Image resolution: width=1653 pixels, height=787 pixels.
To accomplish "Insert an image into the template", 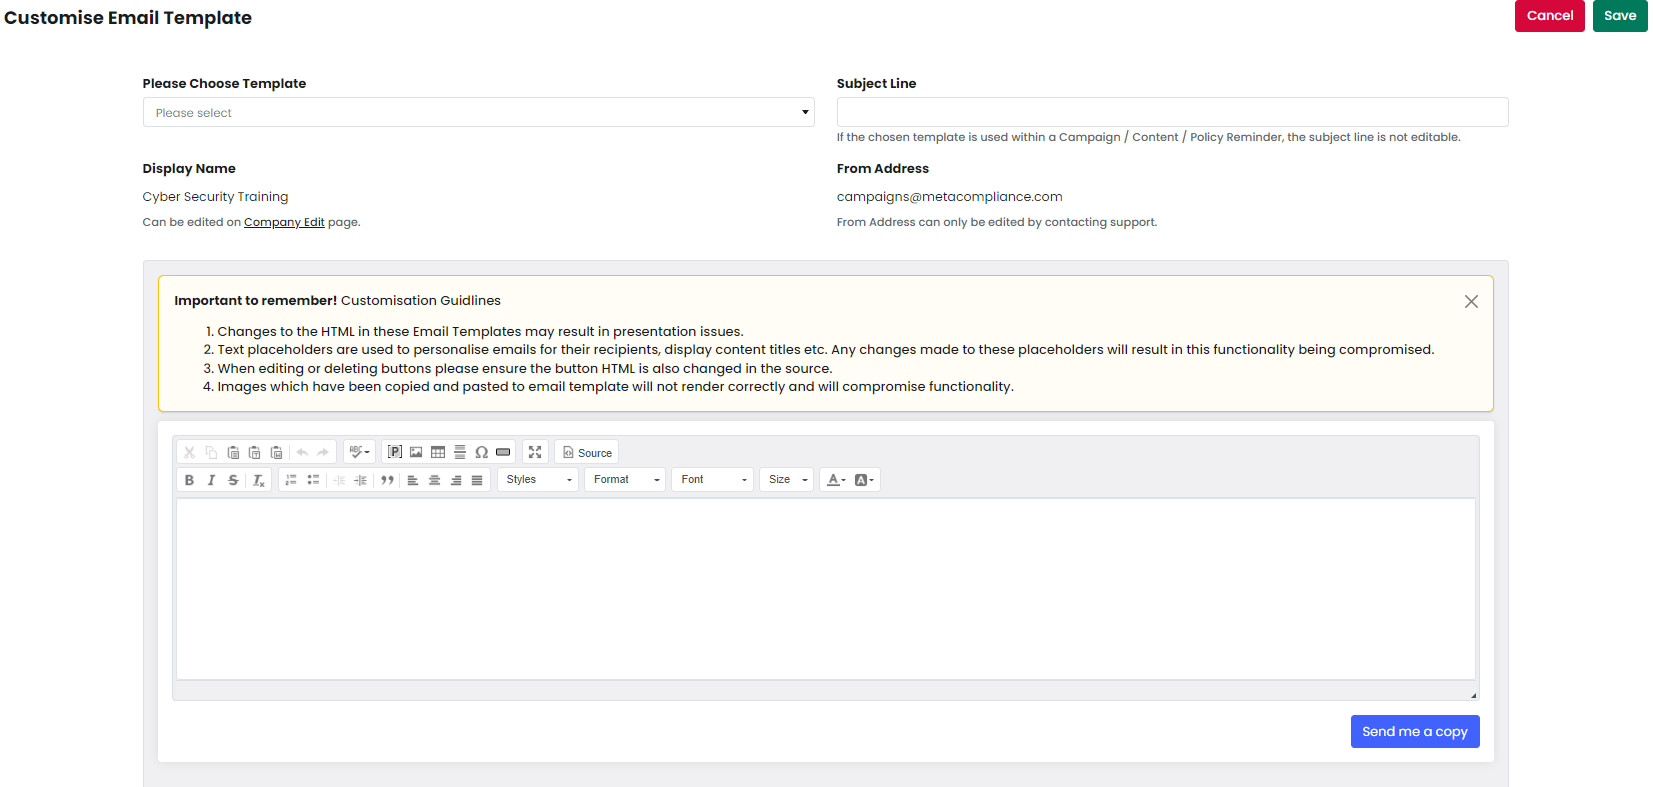I will tap(416, 452).
